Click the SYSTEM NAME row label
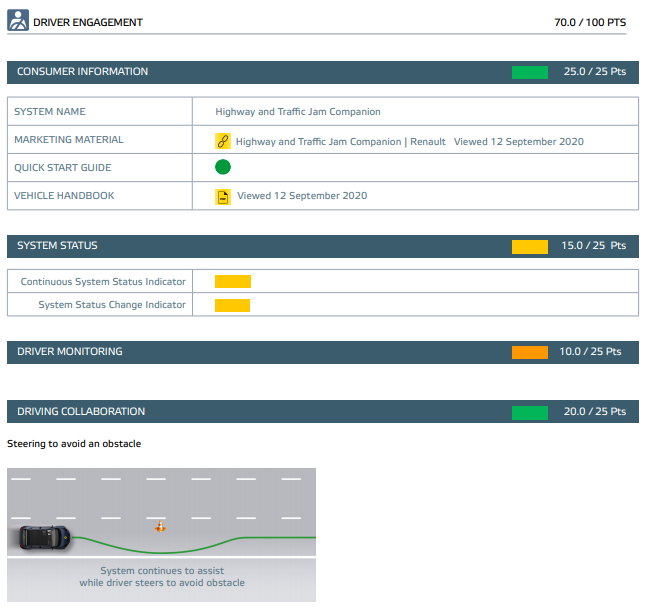 pyautogui.click(x=50, y=111)
